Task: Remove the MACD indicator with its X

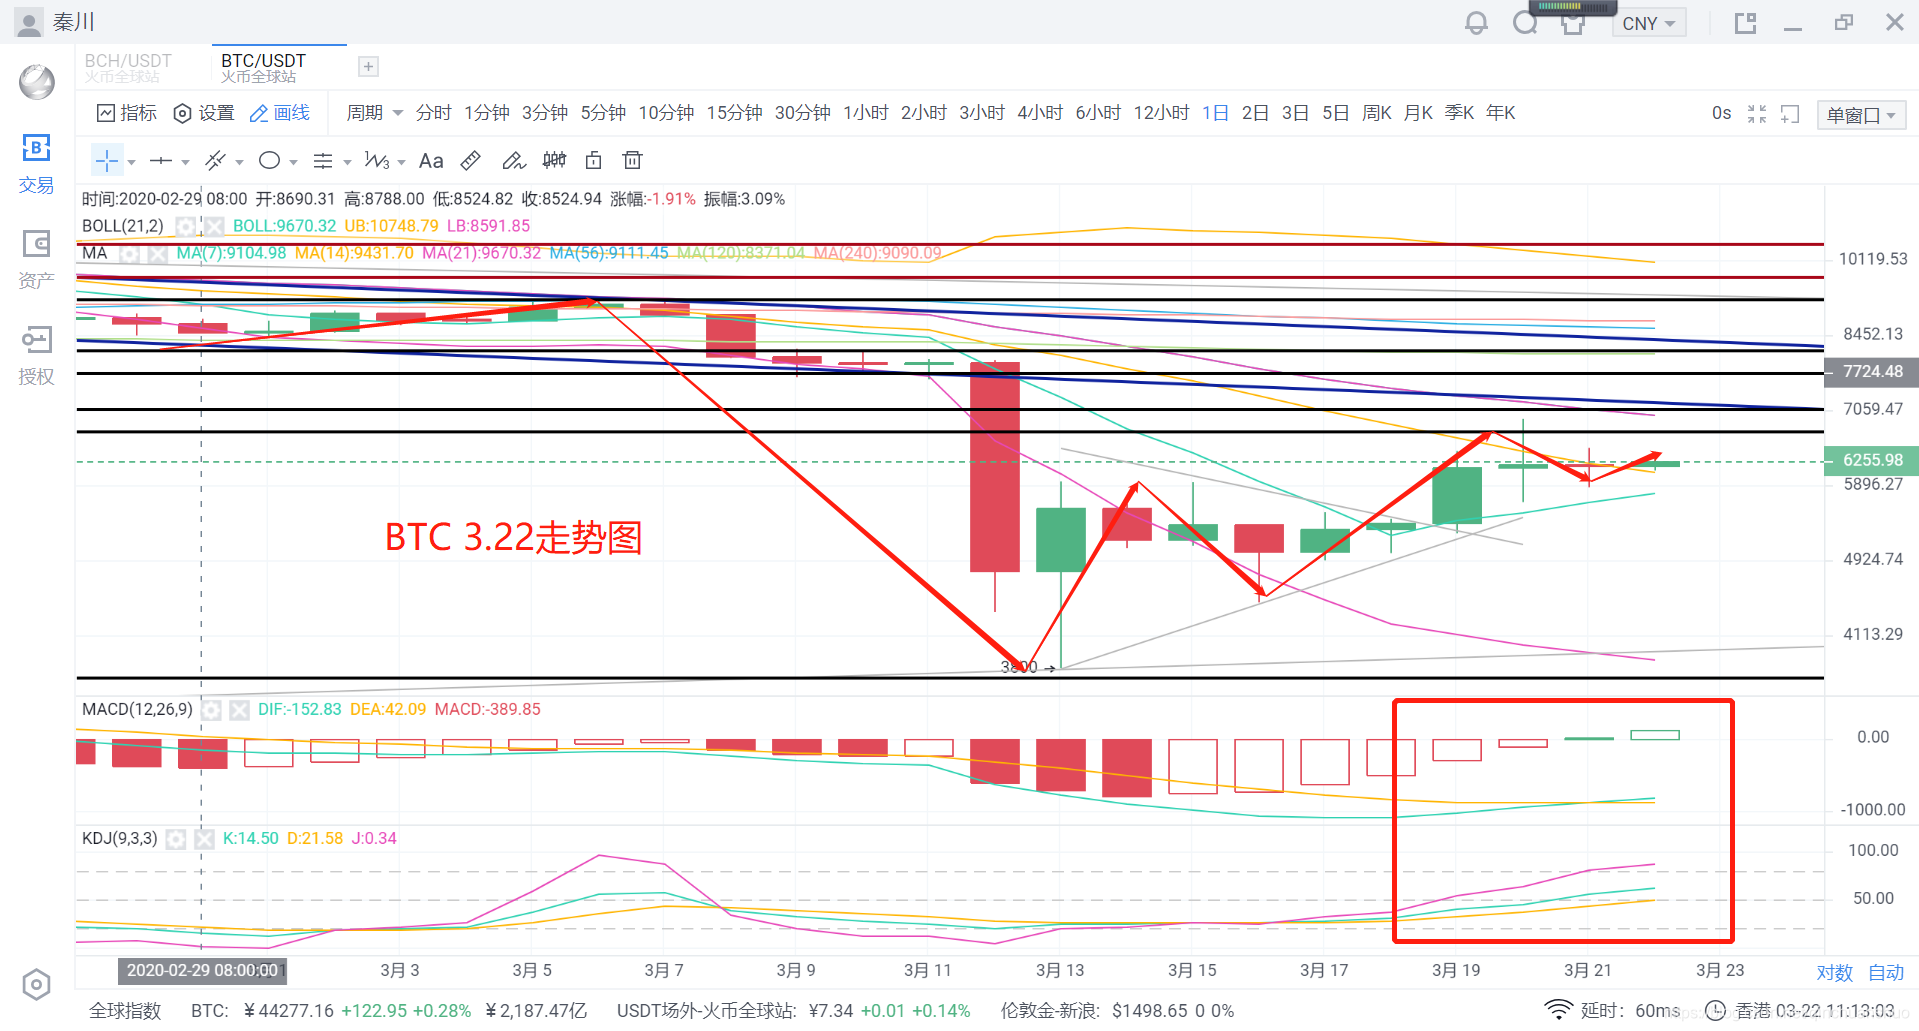Action: pos(239,710)
